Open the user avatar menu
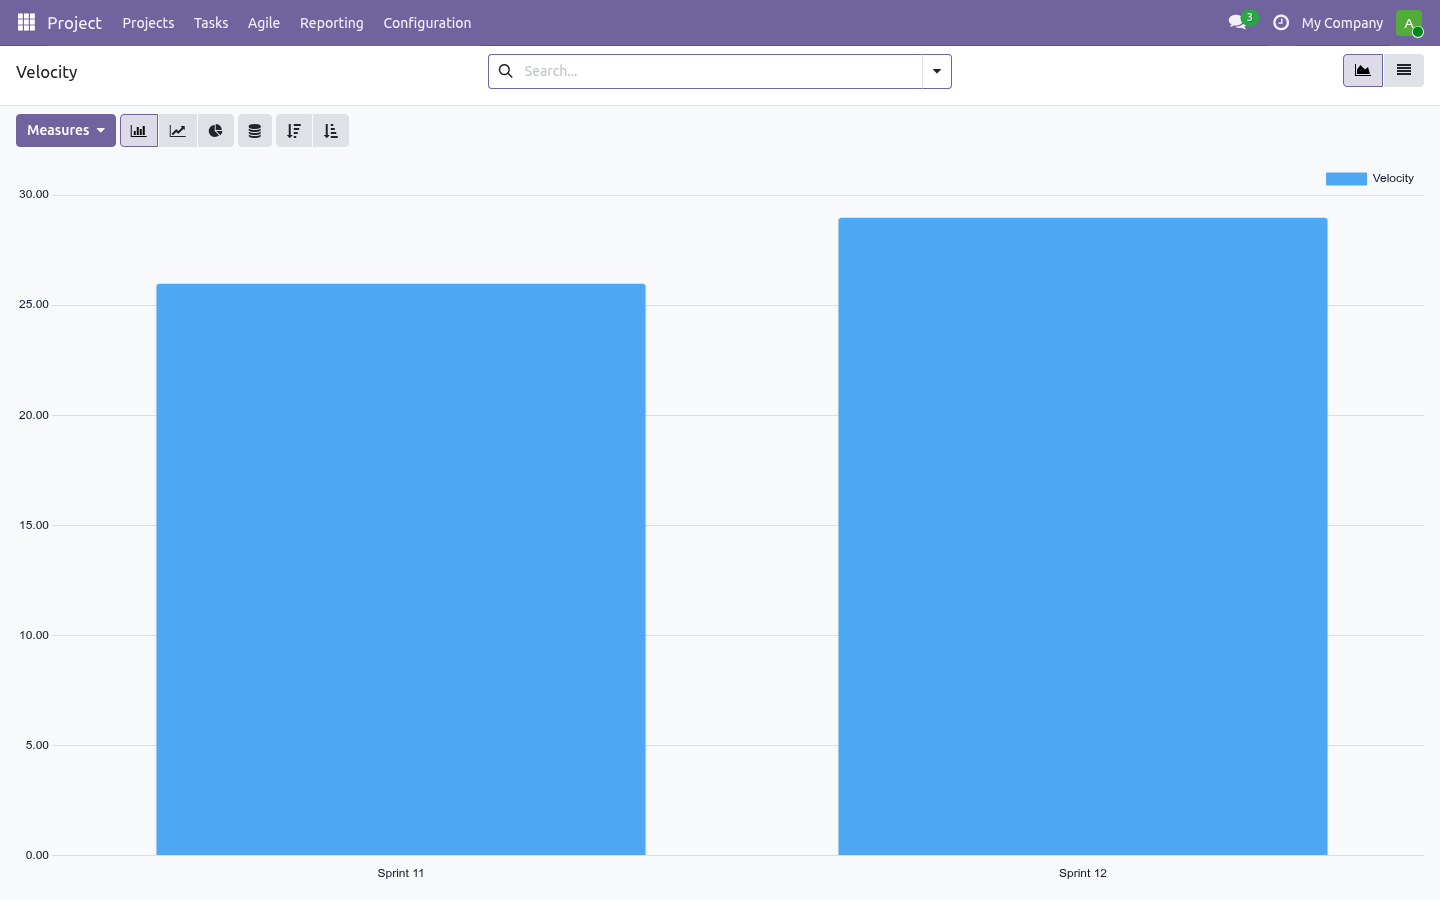Image resolution: width=1440 pixels, height=900 pixels. 1409,22
